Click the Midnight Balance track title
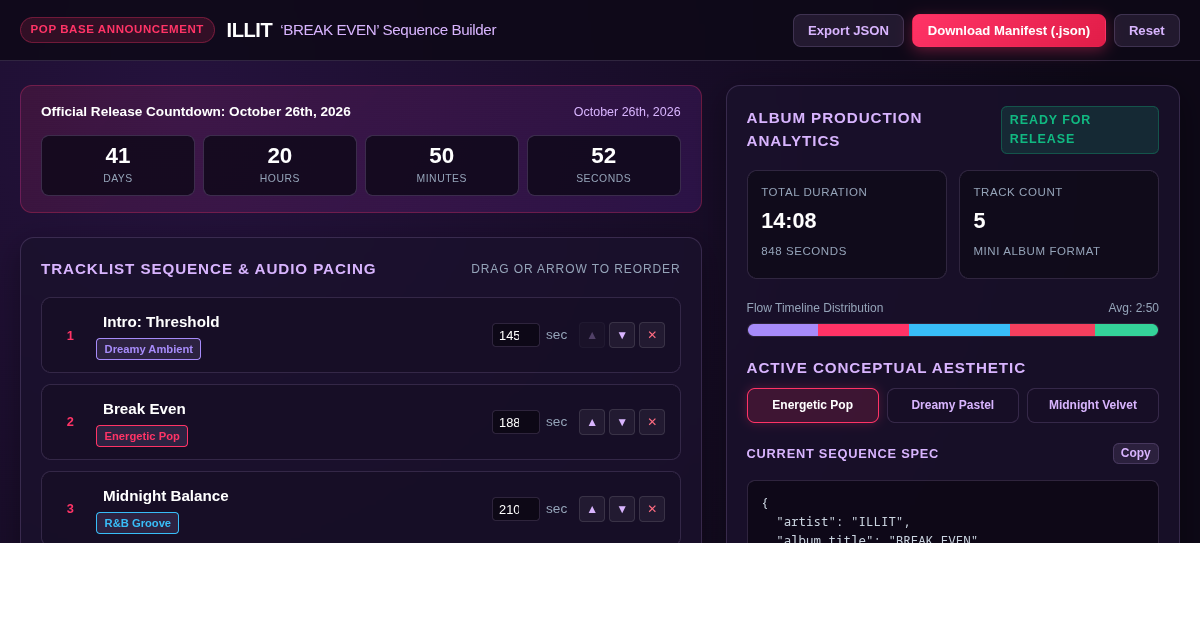The height and width of the screenshot is (630, 1200). click(166, 496)
